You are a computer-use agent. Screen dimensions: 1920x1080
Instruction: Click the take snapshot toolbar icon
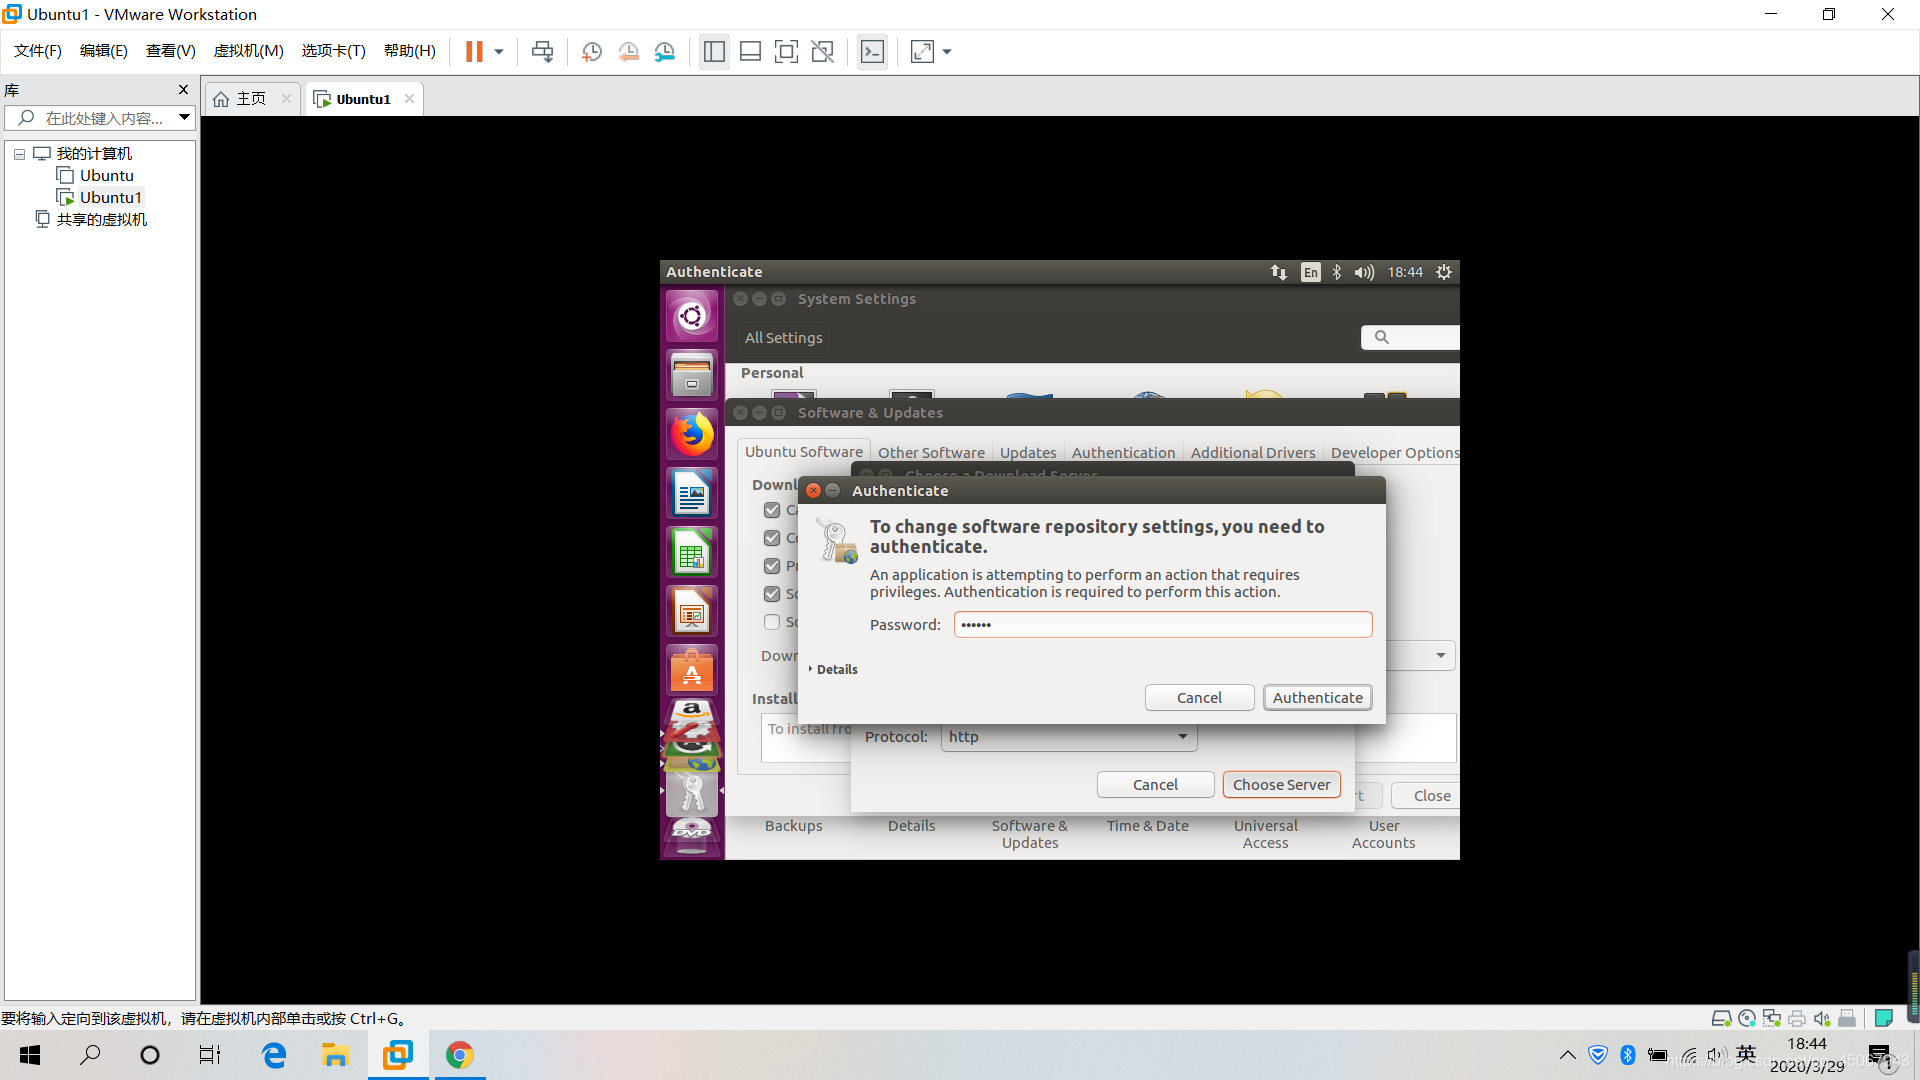[x=592, y=52]
